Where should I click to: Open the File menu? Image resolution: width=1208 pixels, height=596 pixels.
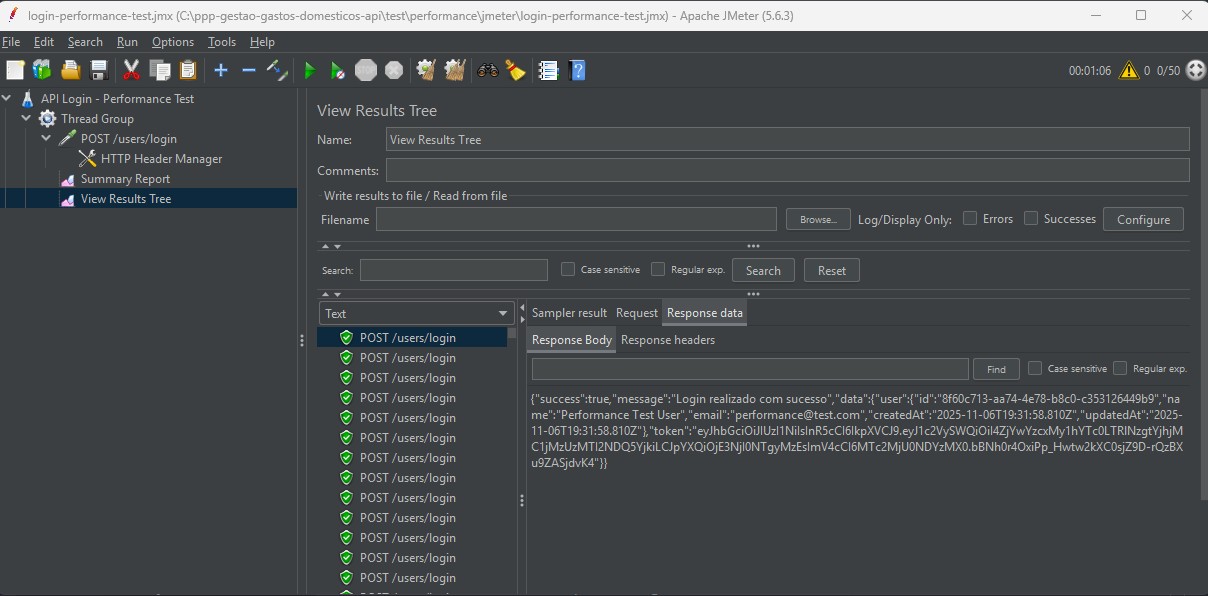(11, 42)
